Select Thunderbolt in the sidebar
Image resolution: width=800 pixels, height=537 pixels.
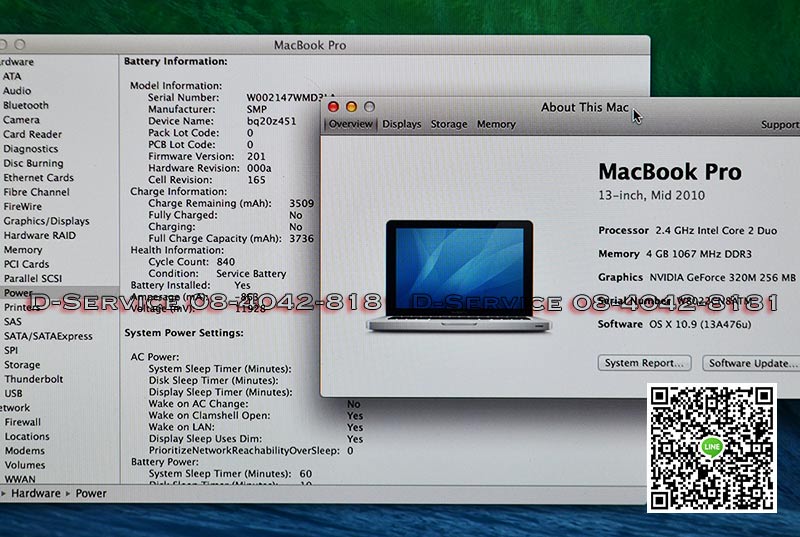[x=34, y=379]
